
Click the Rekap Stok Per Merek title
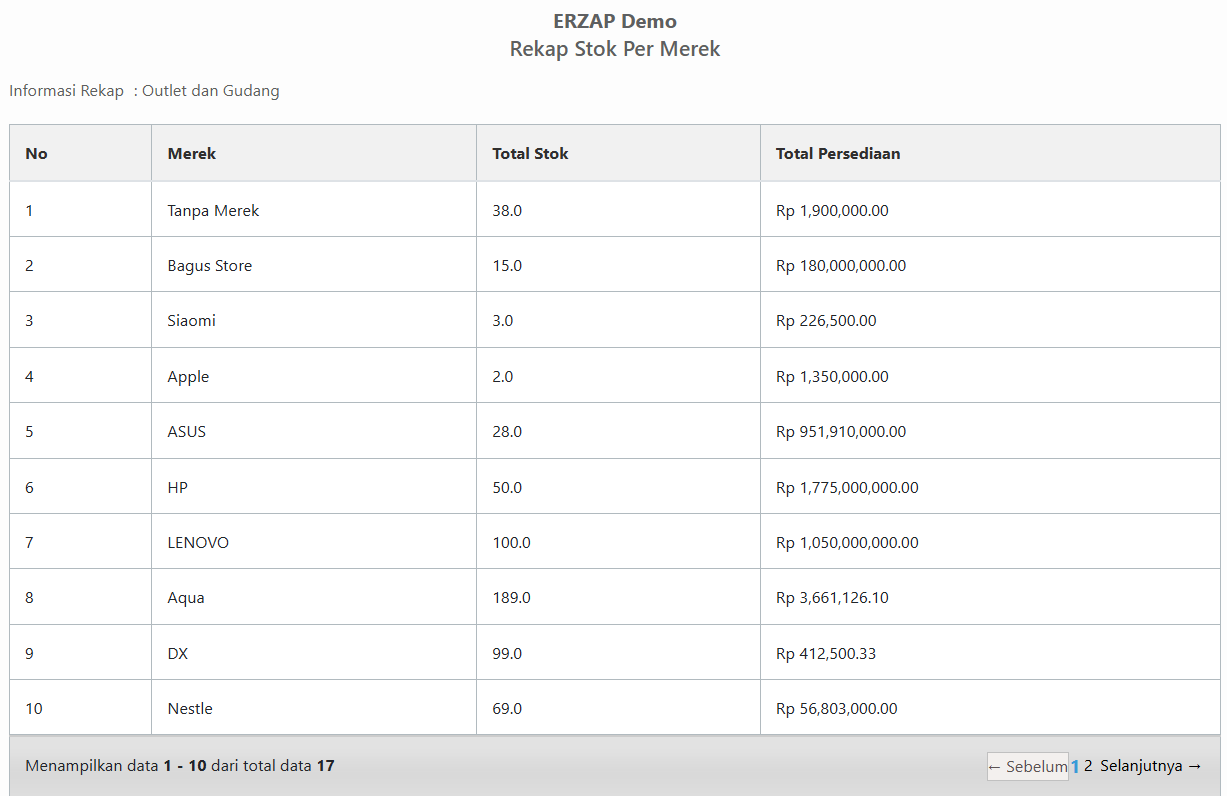(614, 49)
